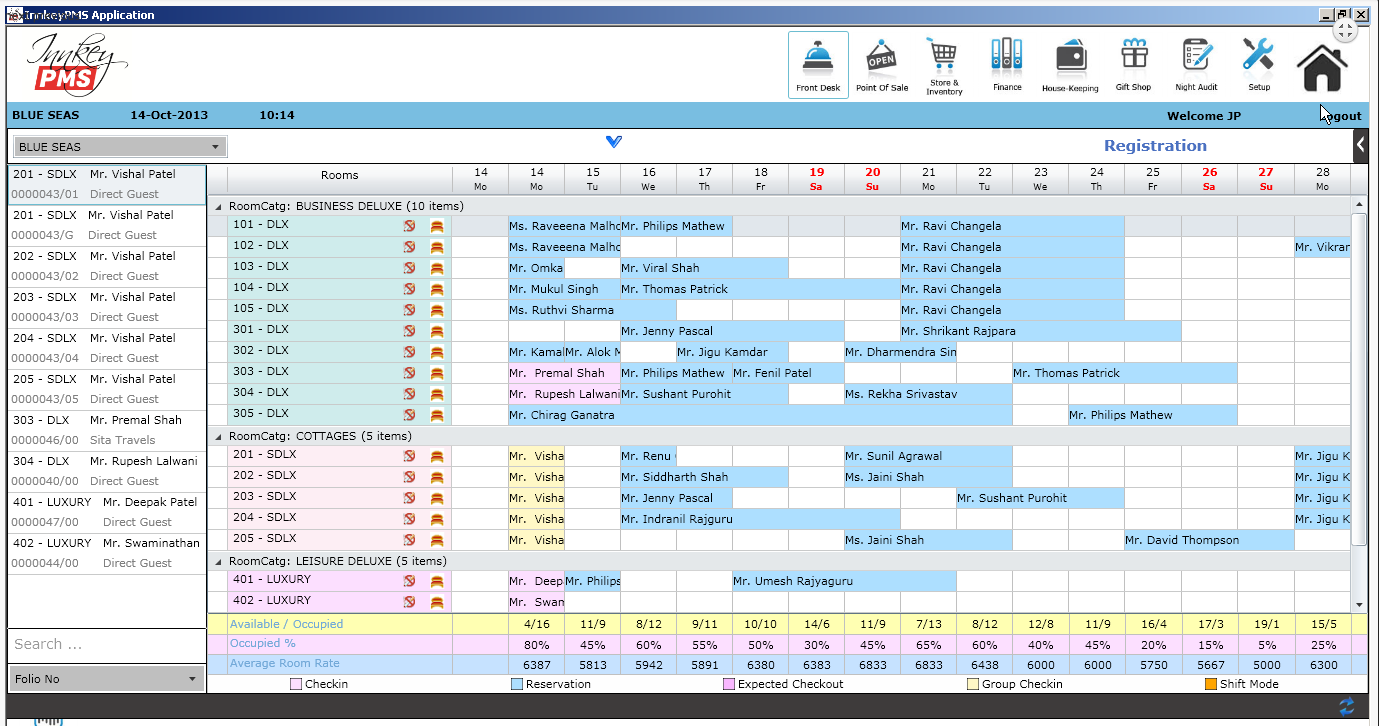Open the Gift Shop module

click(x=1133, y=62)
